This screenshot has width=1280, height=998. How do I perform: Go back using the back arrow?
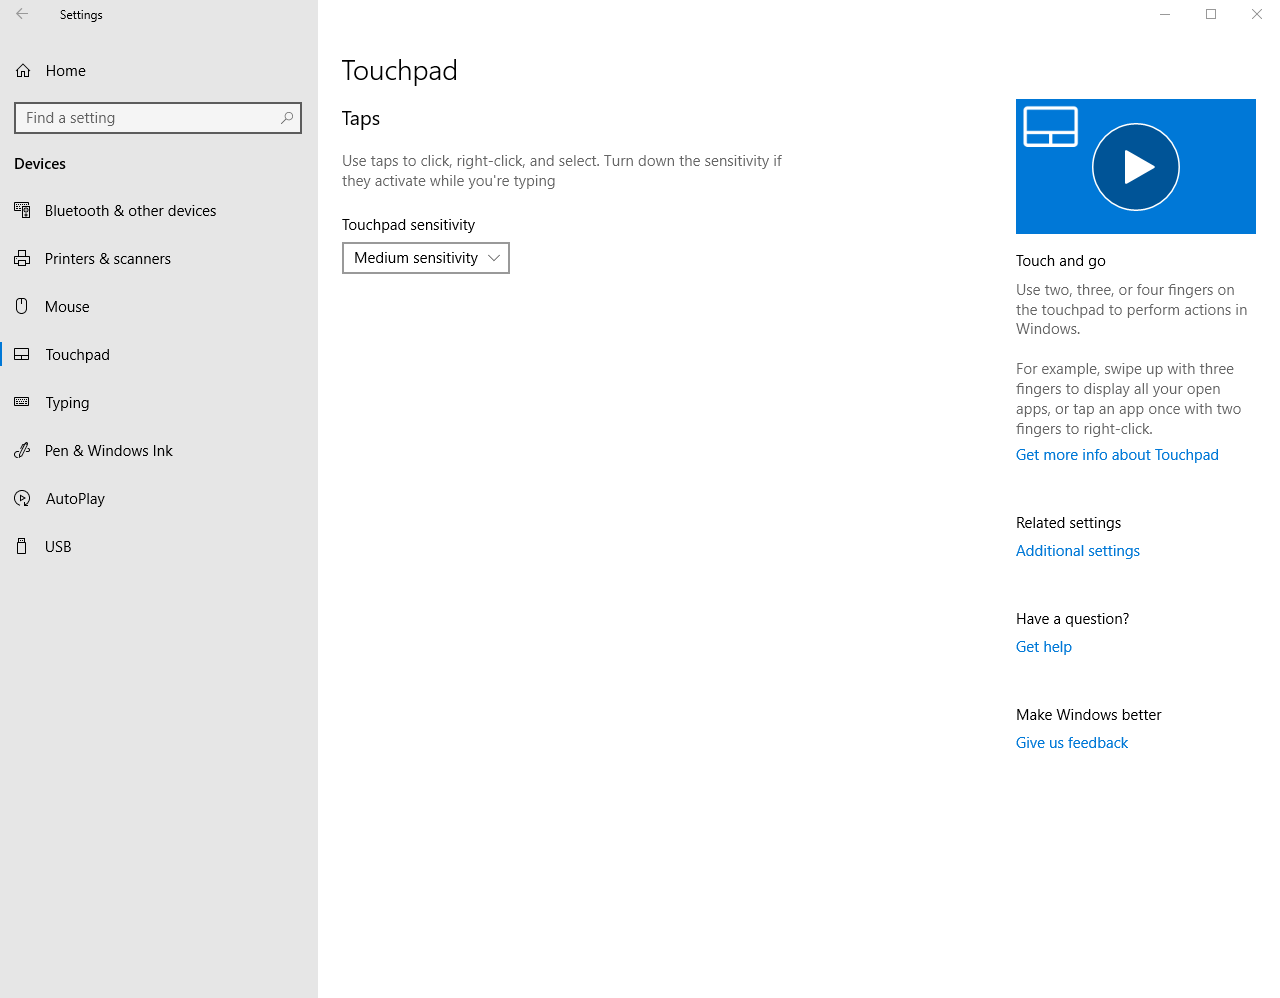pos(22,15)
